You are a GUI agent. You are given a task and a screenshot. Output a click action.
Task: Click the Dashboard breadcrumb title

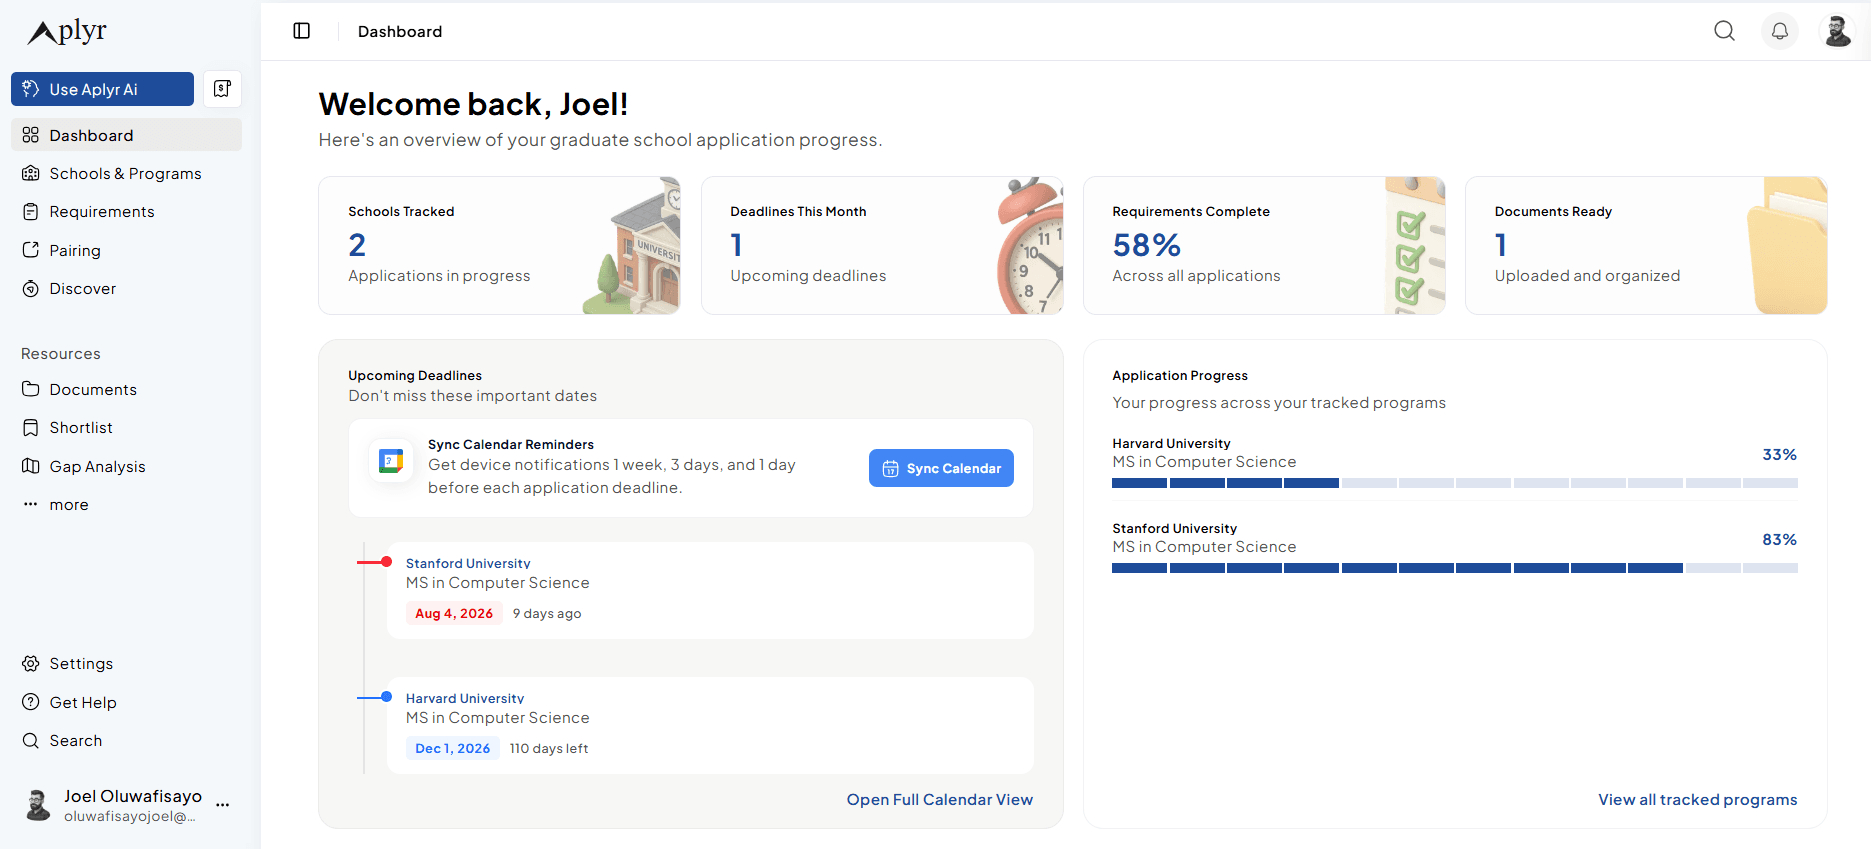click(400, 32)
